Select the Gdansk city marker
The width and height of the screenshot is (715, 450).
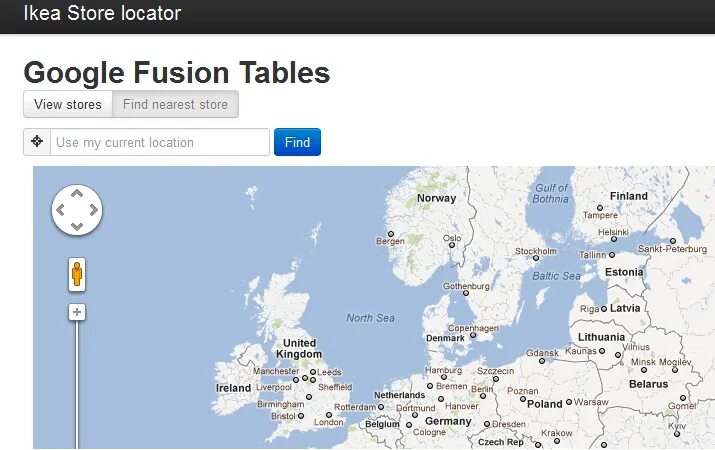click(x=542, y=361)
